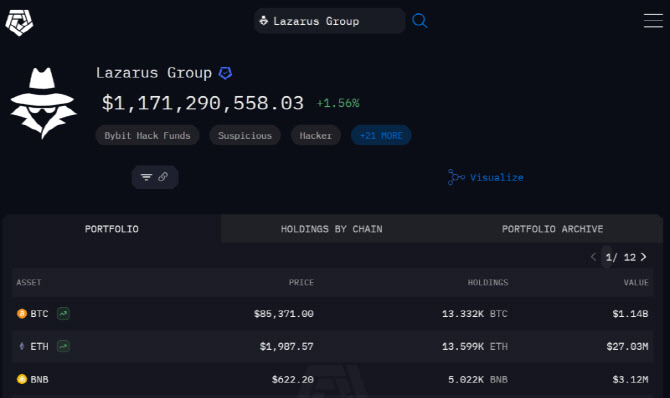
Task: Focus the Lazarus Group search field
Action: point(329,21)
